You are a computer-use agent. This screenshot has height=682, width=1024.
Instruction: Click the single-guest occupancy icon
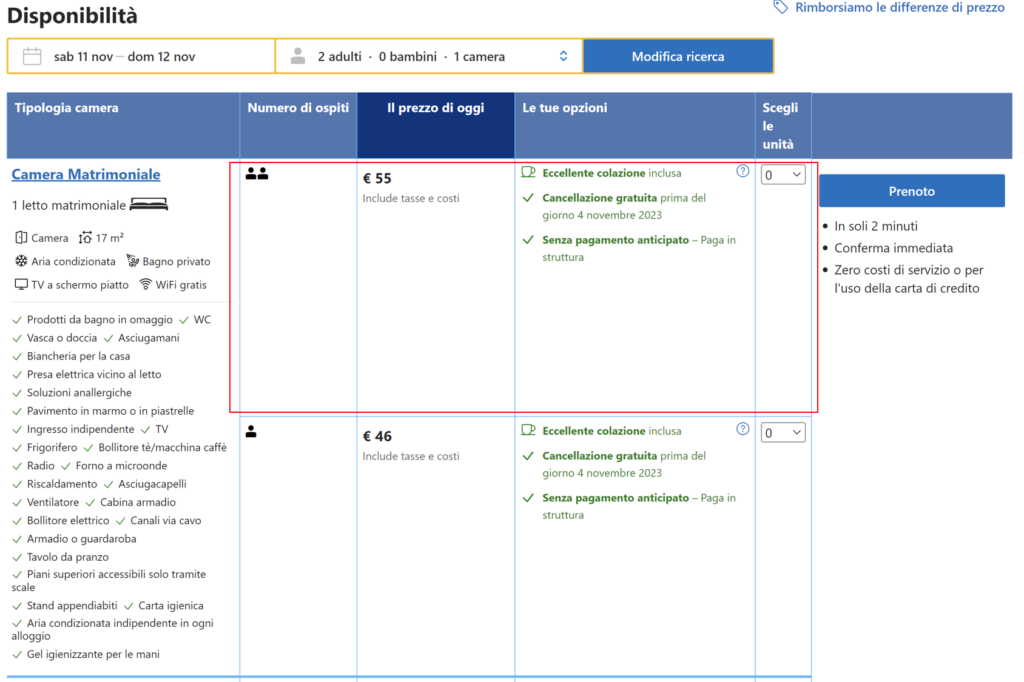(x=251, y=432)
